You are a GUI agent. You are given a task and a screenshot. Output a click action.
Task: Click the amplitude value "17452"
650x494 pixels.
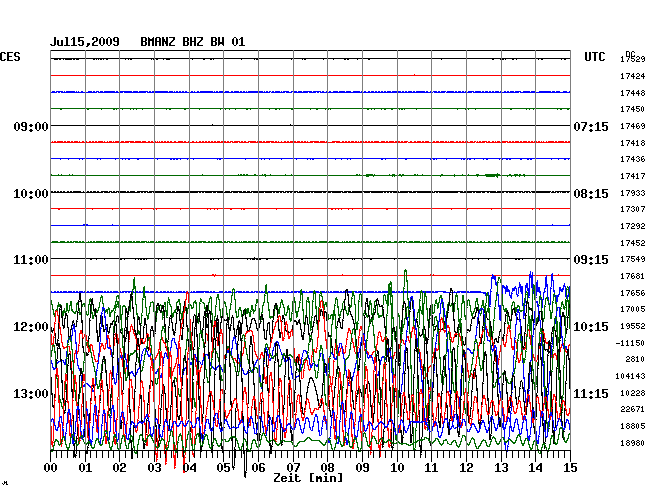point(633,243)
